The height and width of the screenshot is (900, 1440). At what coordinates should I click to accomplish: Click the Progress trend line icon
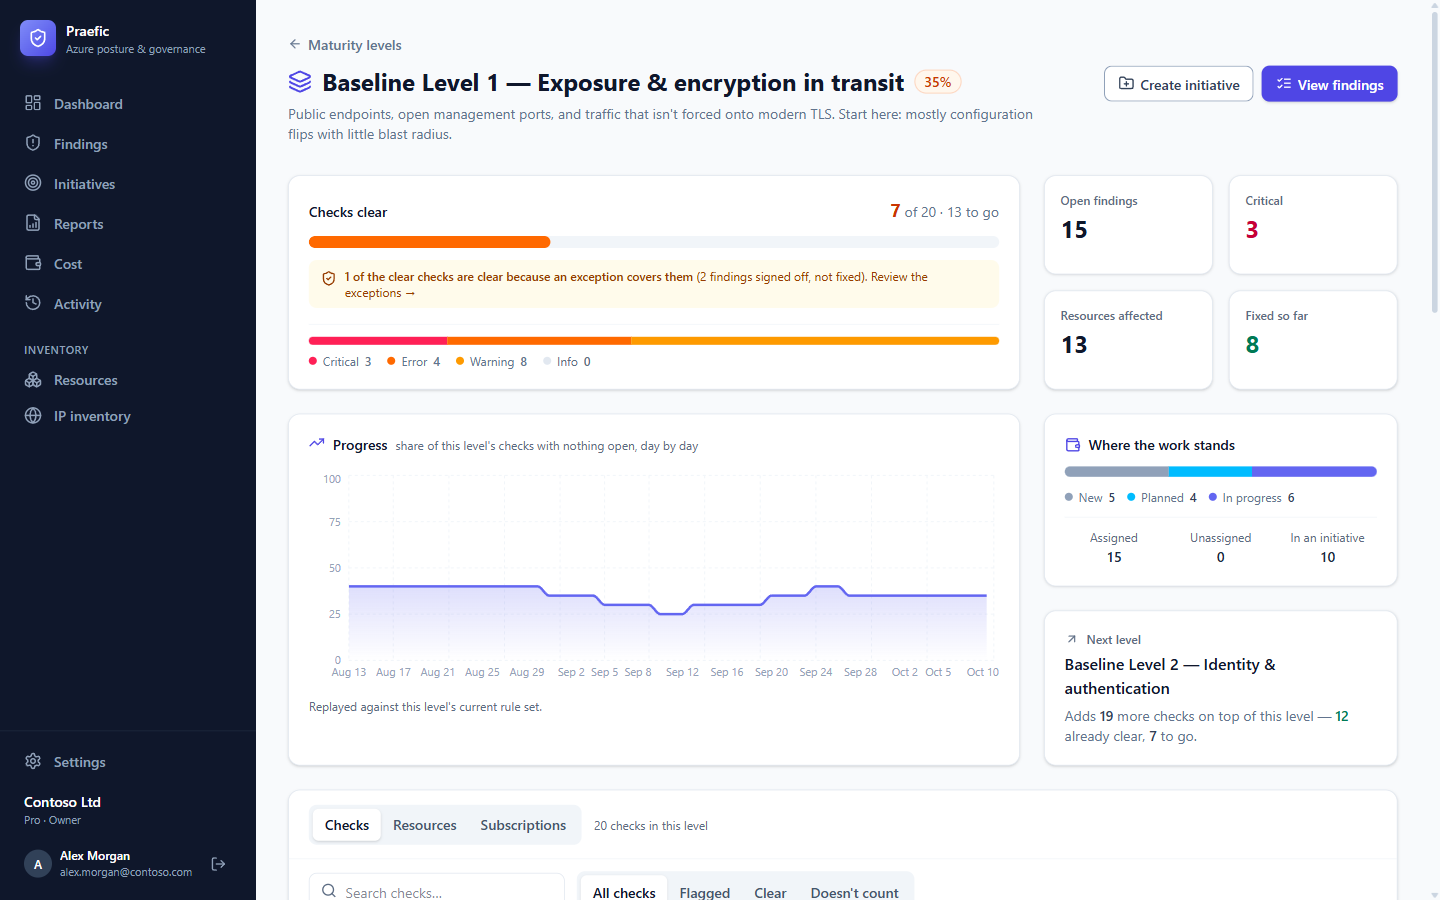[317, 444]
